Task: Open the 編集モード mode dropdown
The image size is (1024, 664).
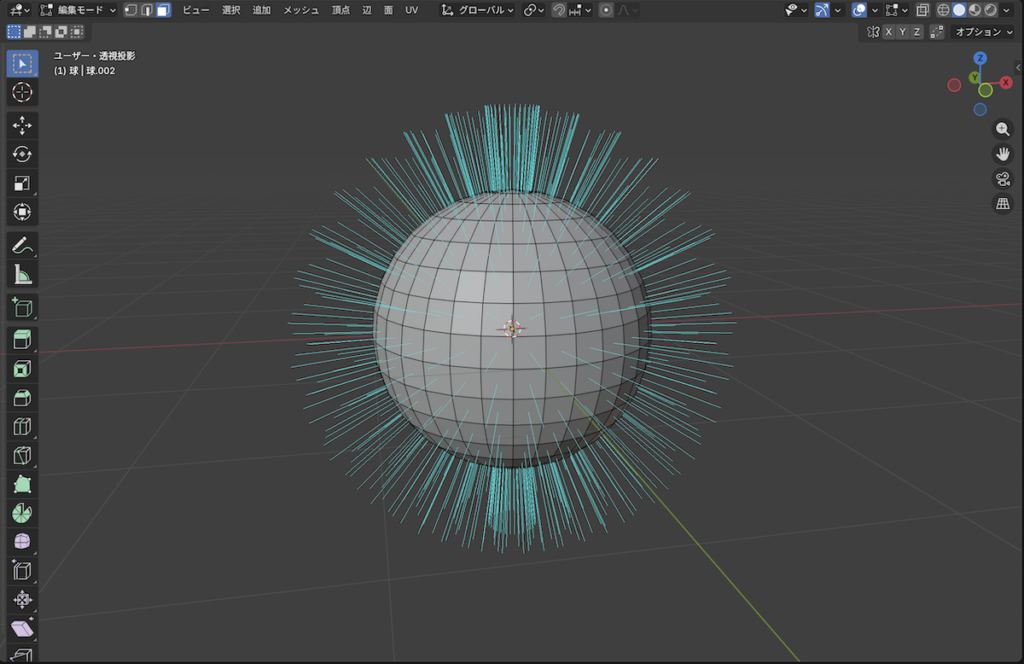Action: coord(78,10)
